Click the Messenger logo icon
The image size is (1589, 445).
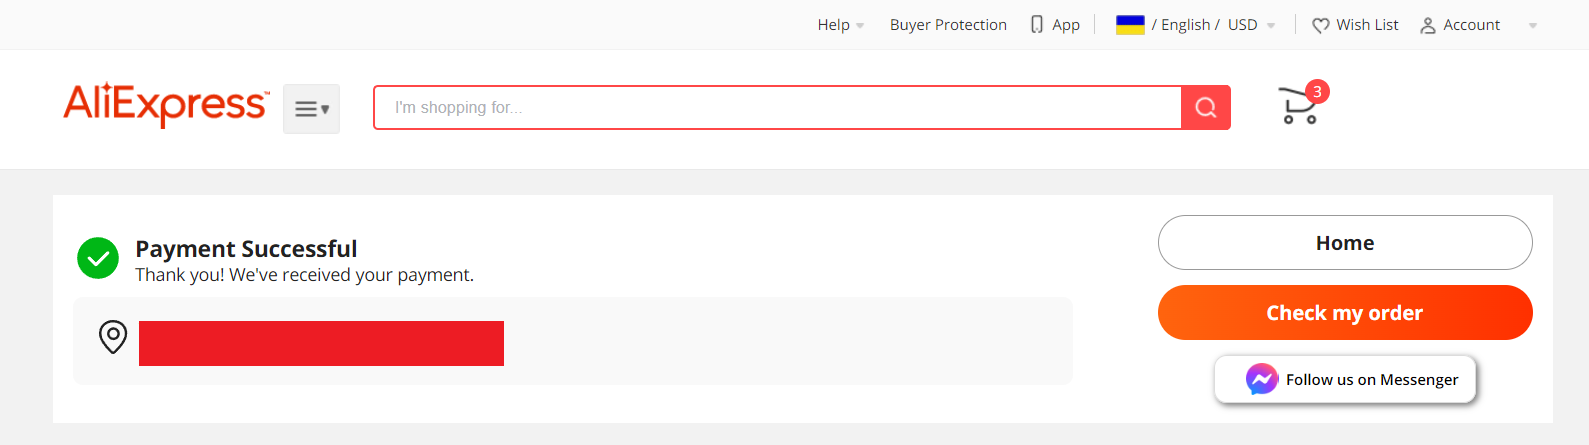click(1262, 379)
